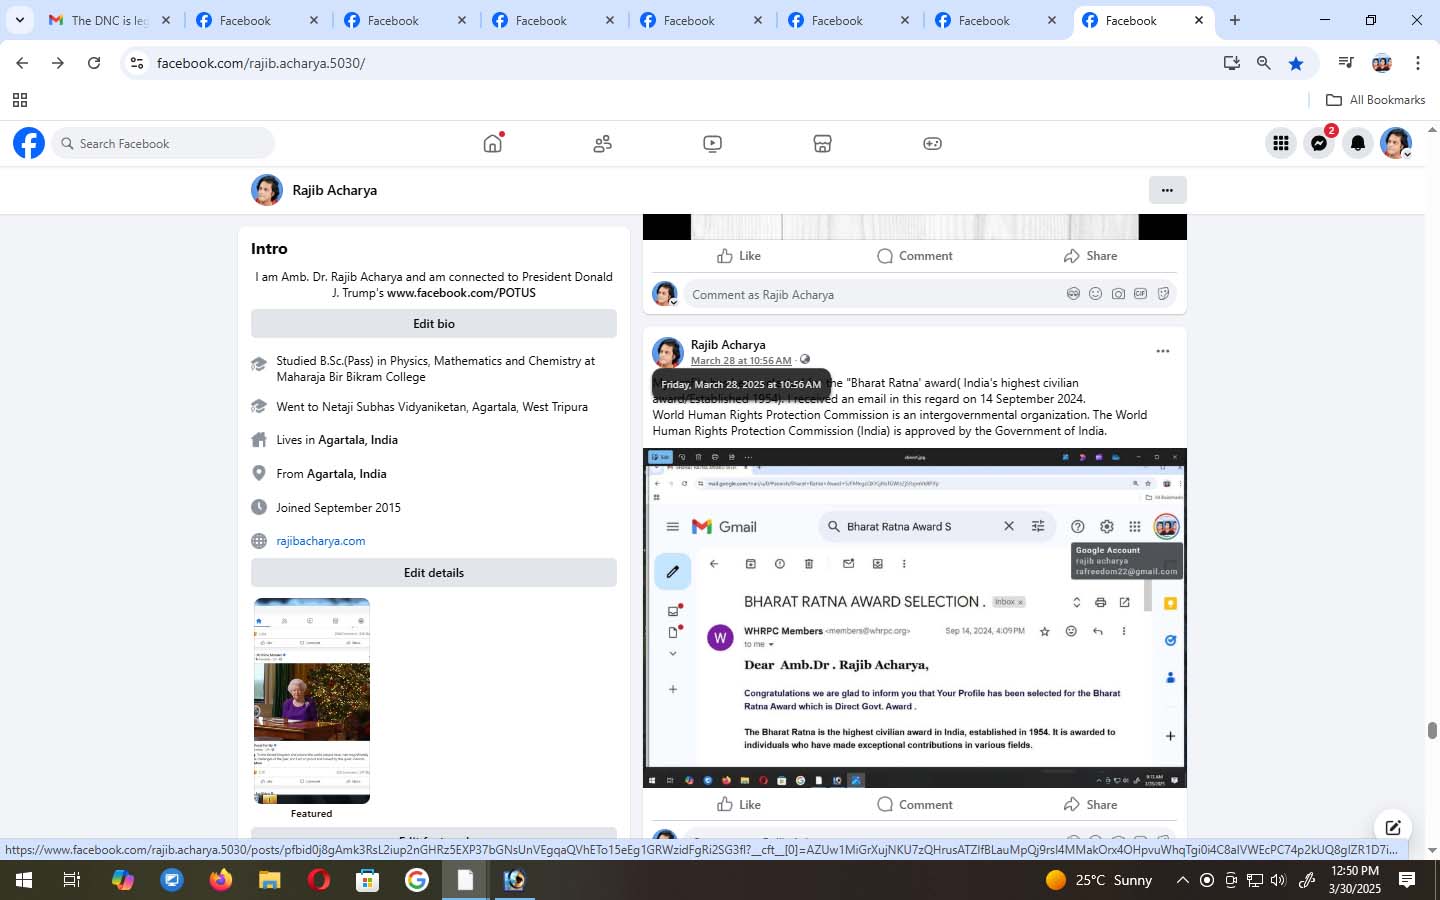Viewport: 1440px width, 900px height.
Task: Open the new message compose icon
Action: coord(1392,827)
